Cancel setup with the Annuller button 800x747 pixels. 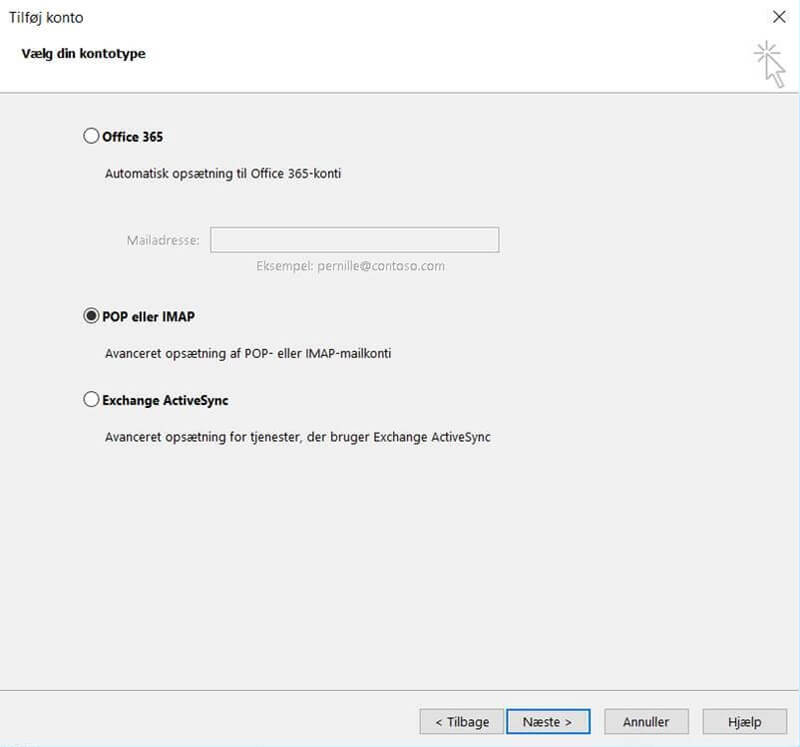click(646, 721)
